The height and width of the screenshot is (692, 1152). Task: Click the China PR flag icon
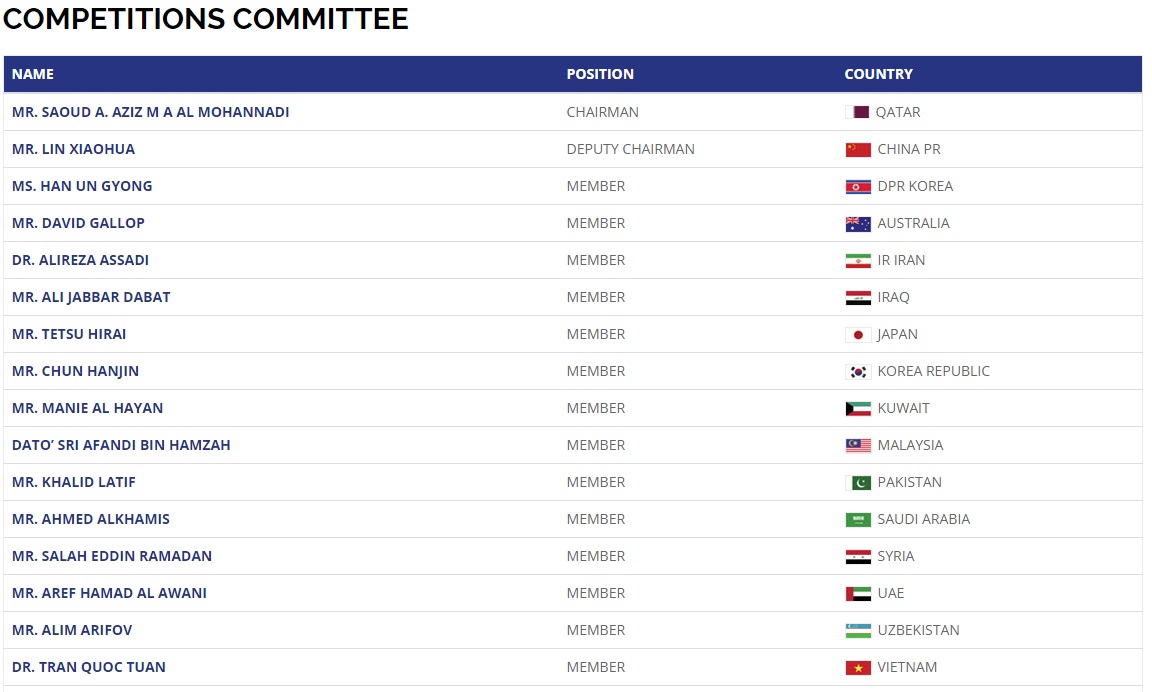click(858, 150)
